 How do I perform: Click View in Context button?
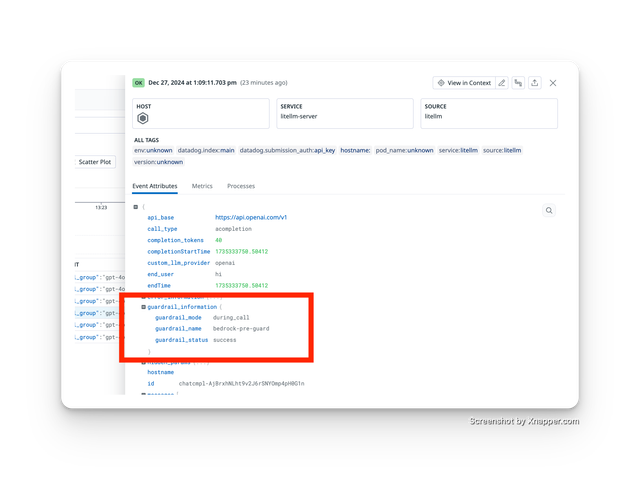pos(463,83)
